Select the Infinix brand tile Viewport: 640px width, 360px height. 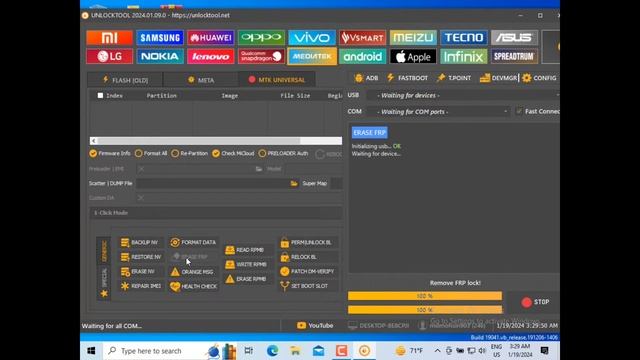click(x=464, y=56)
